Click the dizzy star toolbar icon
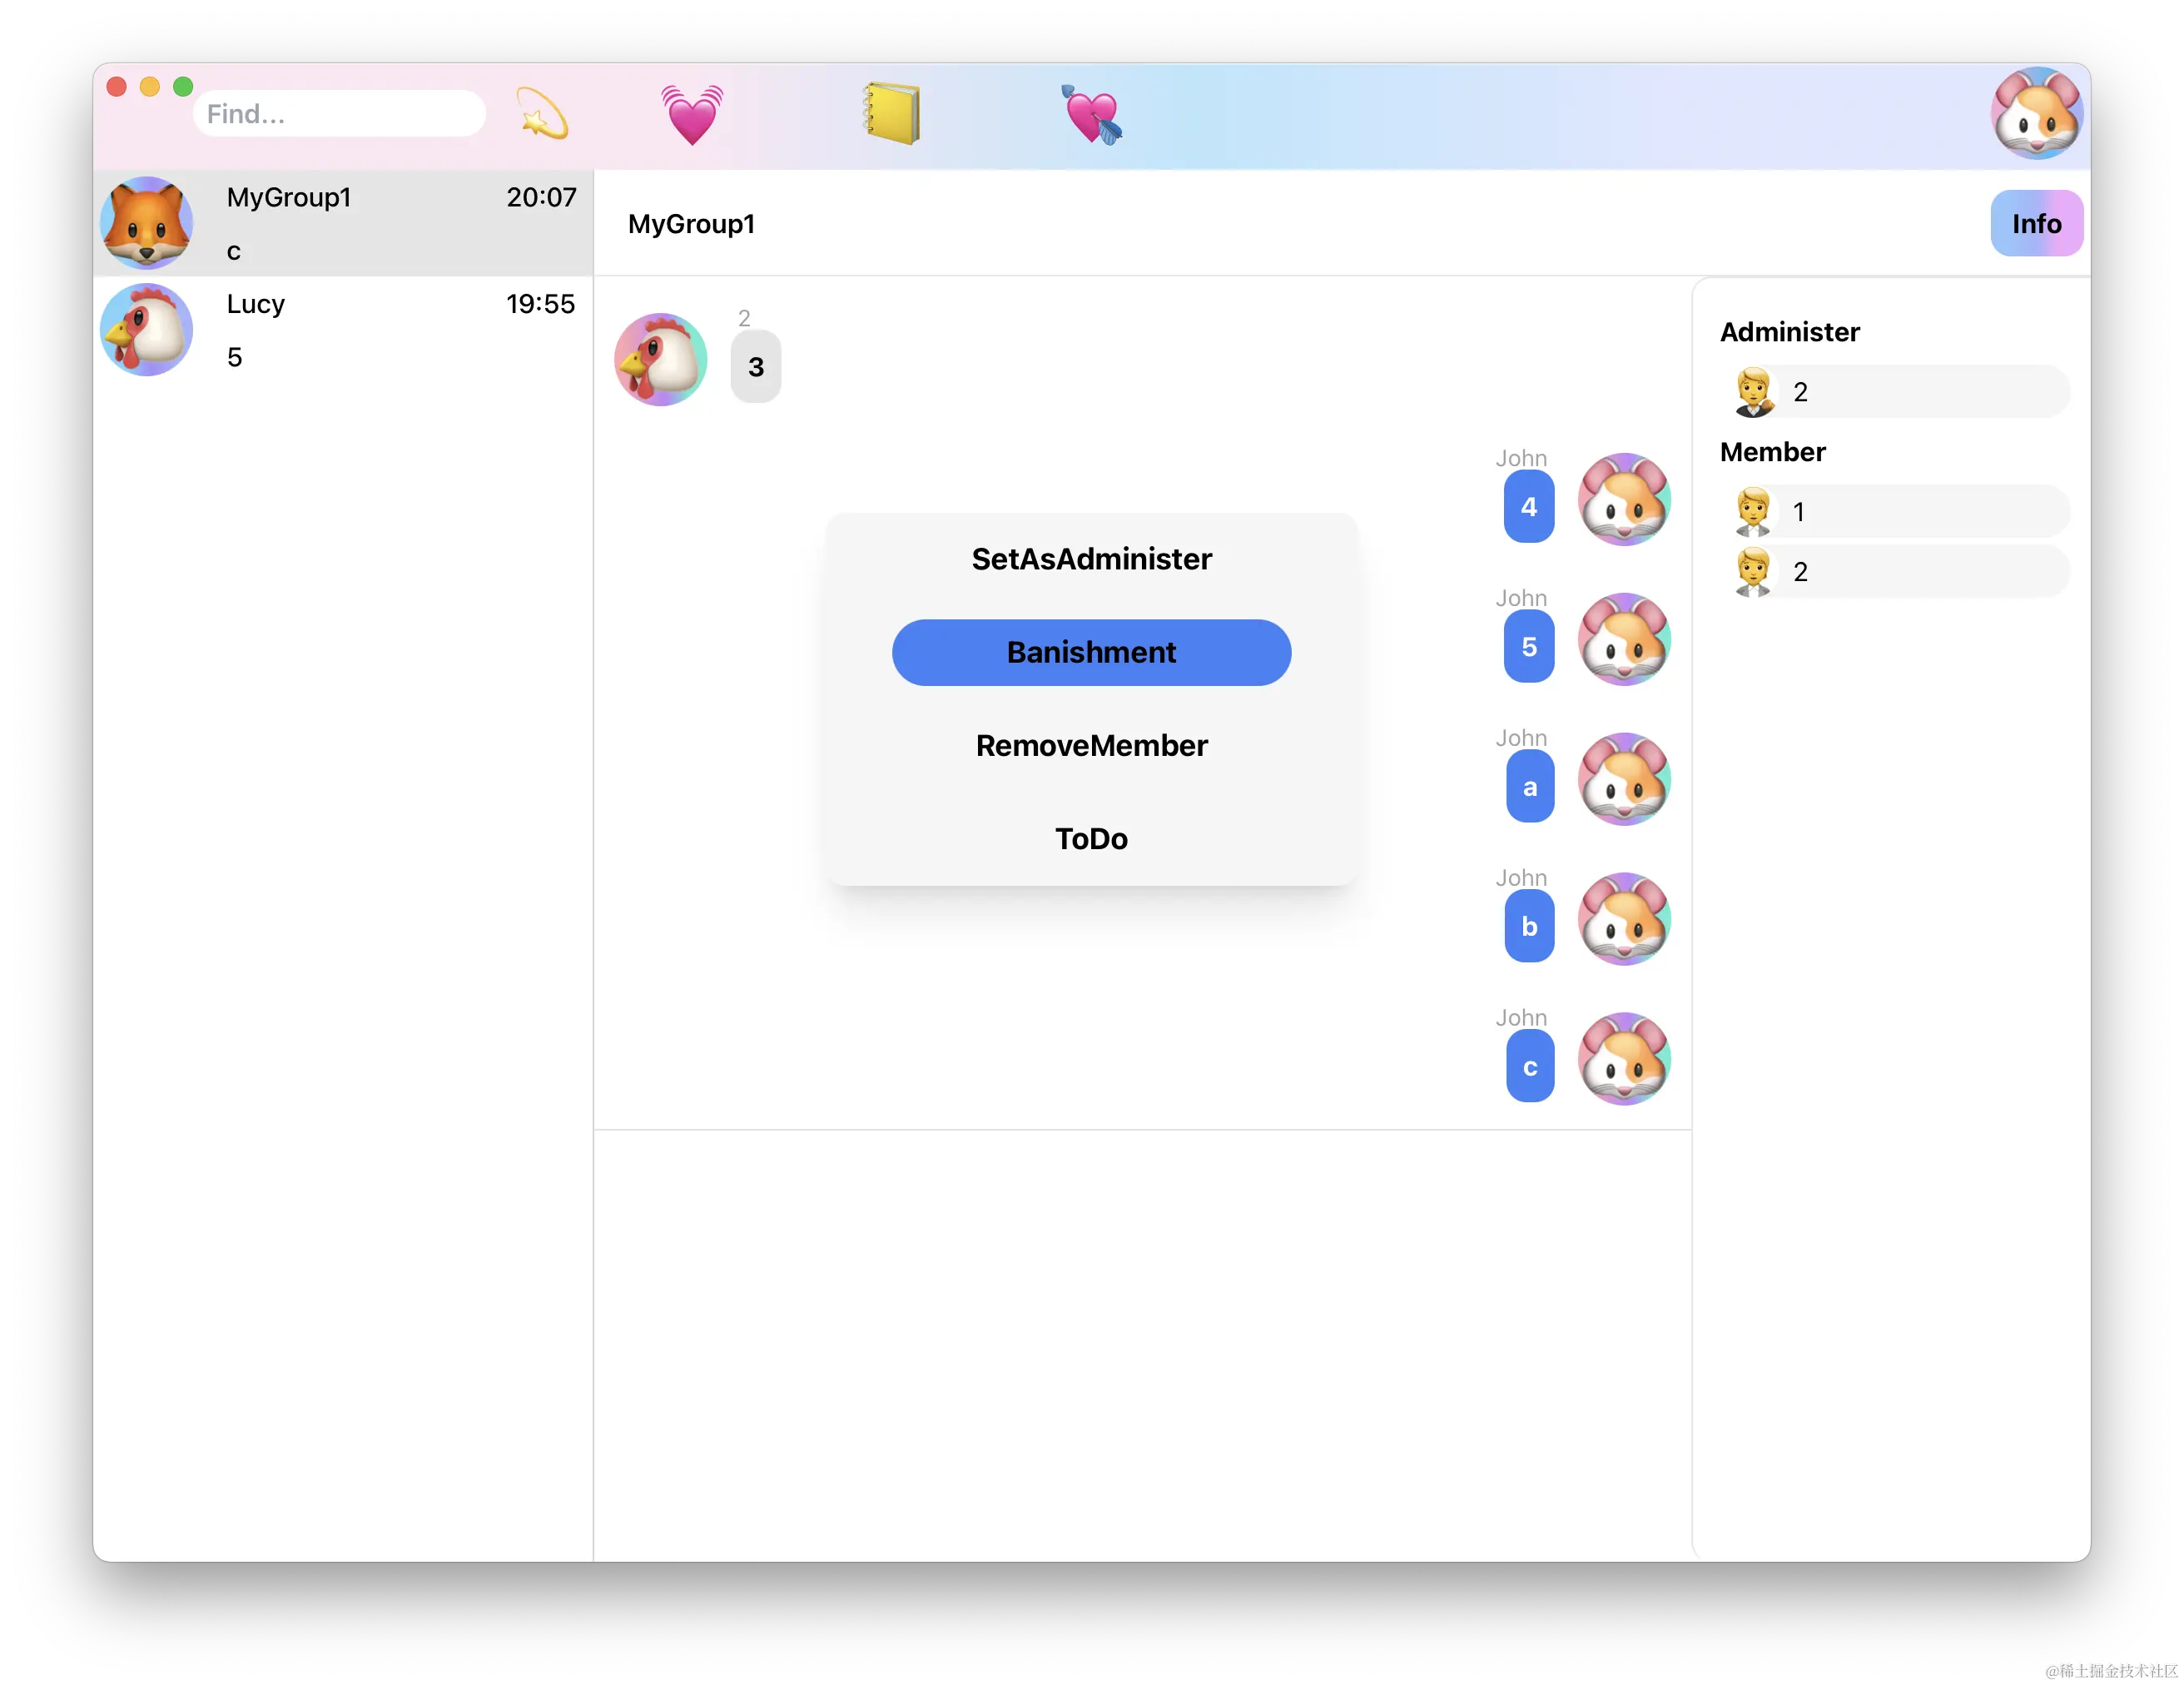 pyautogui.click(x=542, y=114)
